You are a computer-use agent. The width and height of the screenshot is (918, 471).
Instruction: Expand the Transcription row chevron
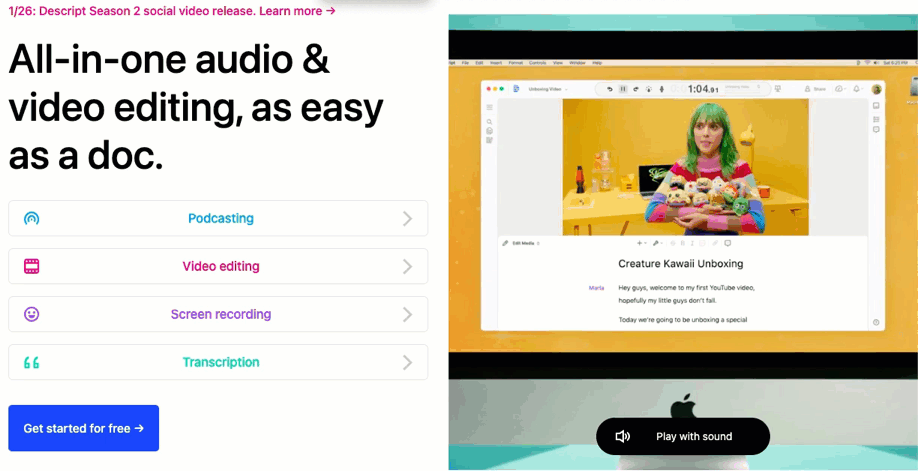tap(407, 363)
